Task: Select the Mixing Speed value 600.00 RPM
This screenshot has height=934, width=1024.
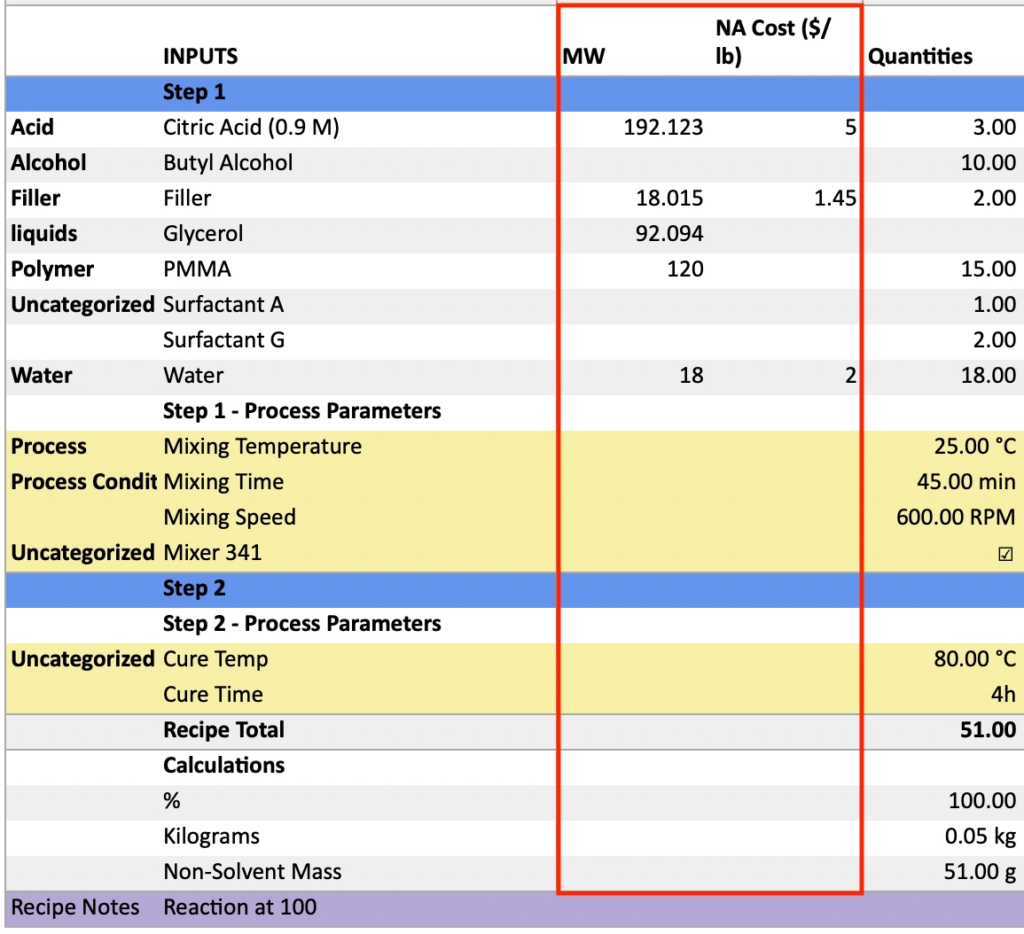Action: click(x=955, y=517)
